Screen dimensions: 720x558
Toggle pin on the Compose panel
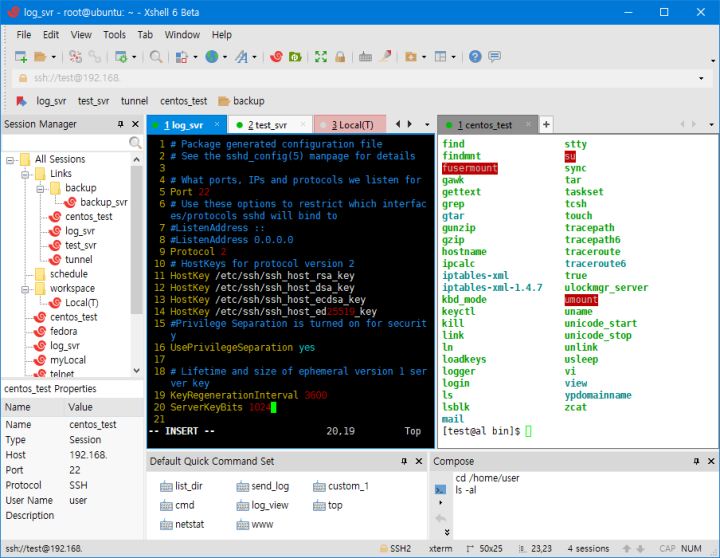(x=697, y=461)
